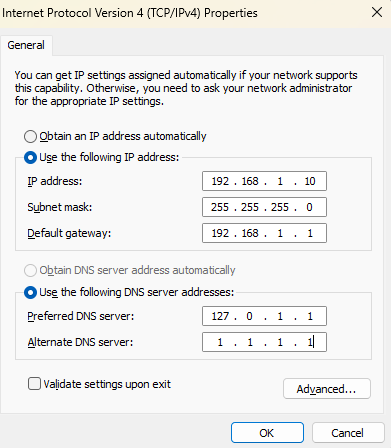Close the TCP/IPv4 Properties dialog
The width and height of the screenshot is (391, 448).
(377, 13)
